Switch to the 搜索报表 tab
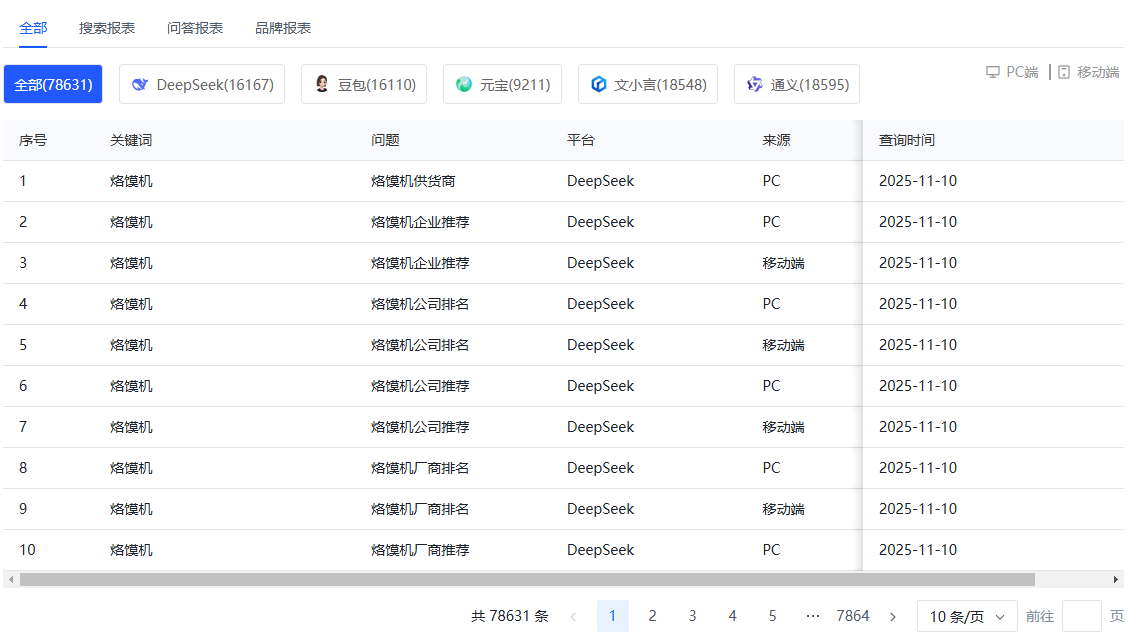This screenshot has width=1138, height=638. (x=106, y=27)
